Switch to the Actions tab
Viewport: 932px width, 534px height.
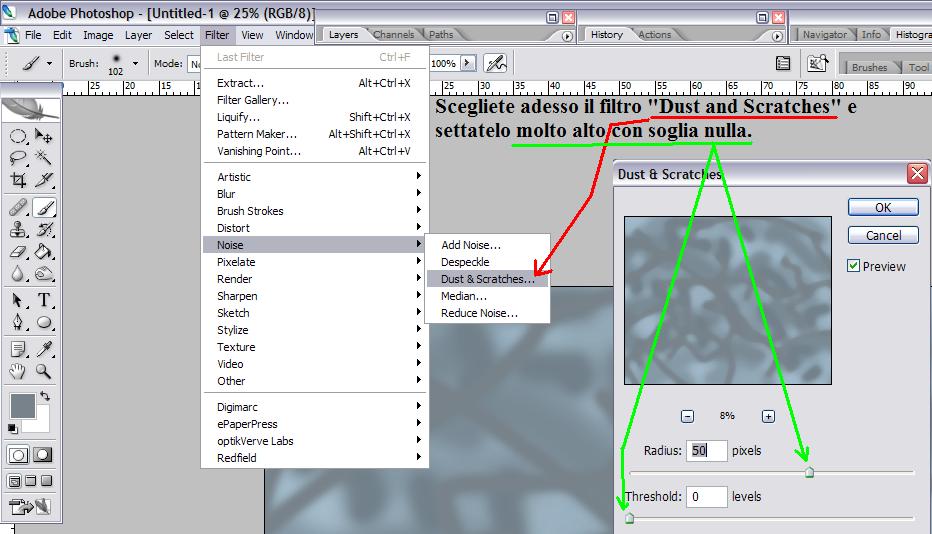654,34
